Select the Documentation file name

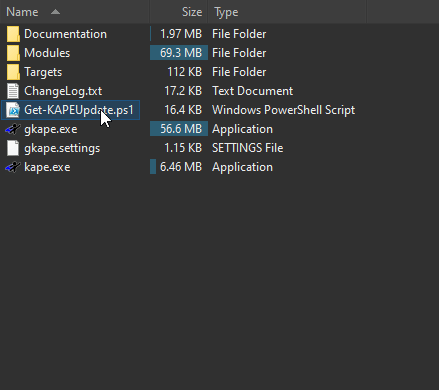[65, 34]
